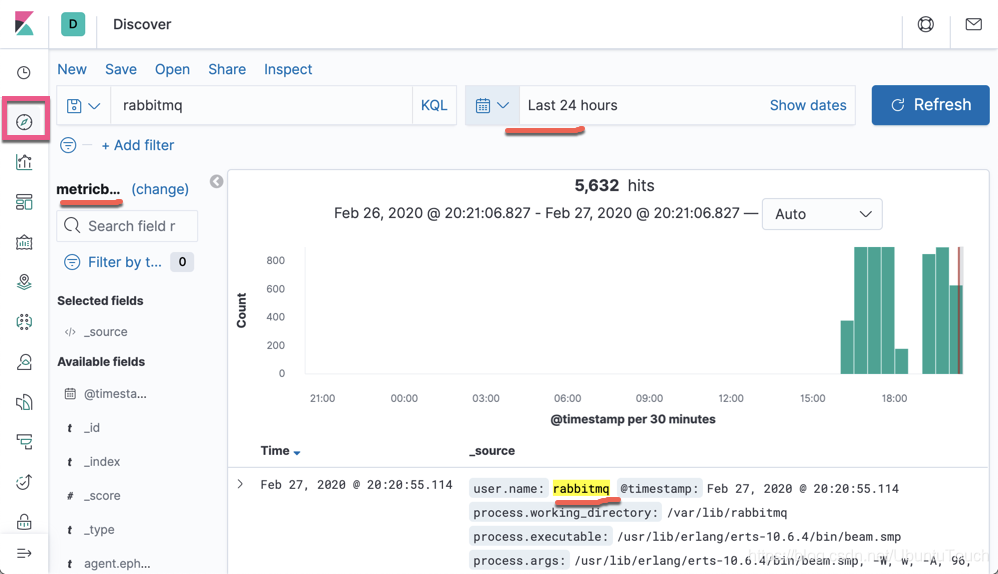Open Dashboard icon in sidebar
998x574 pixels.
(24, 202)
